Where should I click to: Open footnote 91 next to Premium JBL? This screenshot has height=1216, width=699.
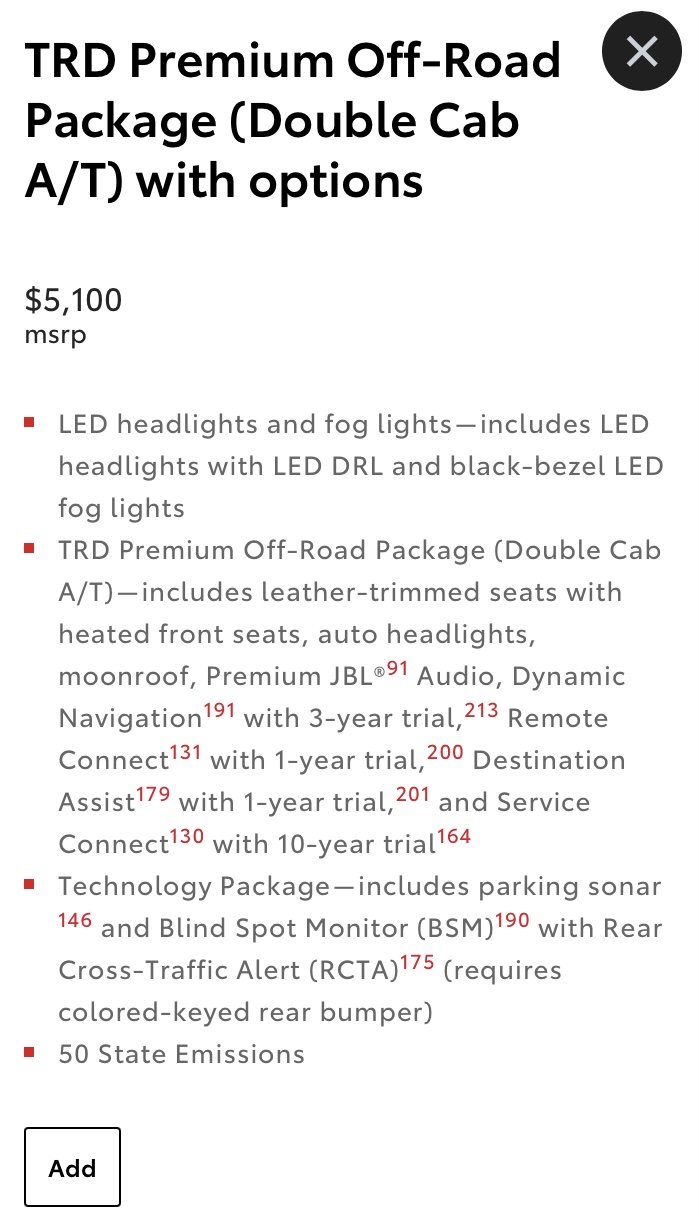point(398,670)
